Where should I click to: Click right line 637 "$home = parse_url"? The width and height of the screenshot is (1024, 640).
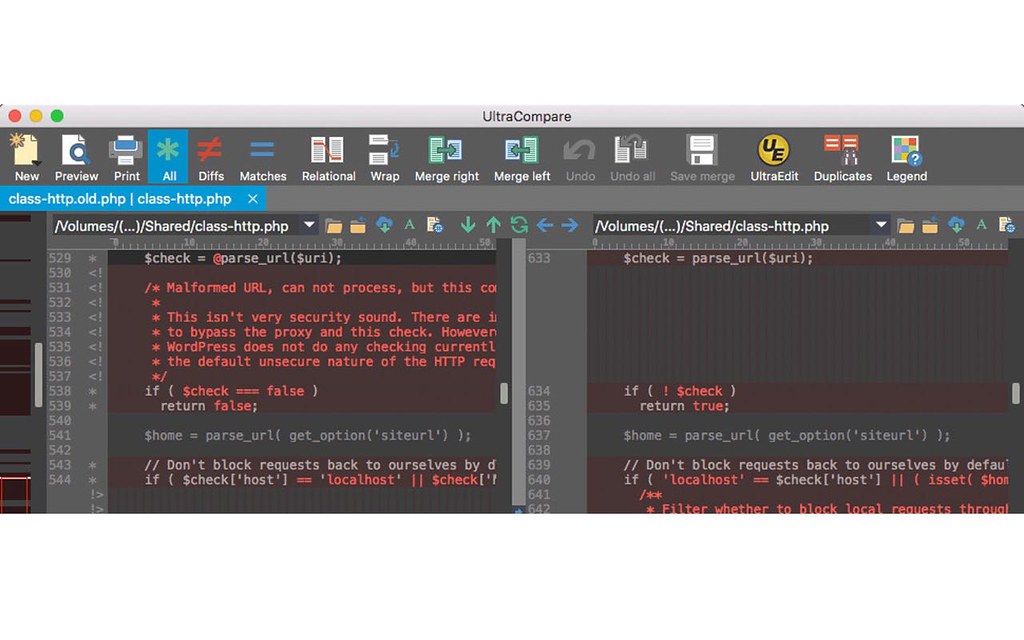coord(787,435)
